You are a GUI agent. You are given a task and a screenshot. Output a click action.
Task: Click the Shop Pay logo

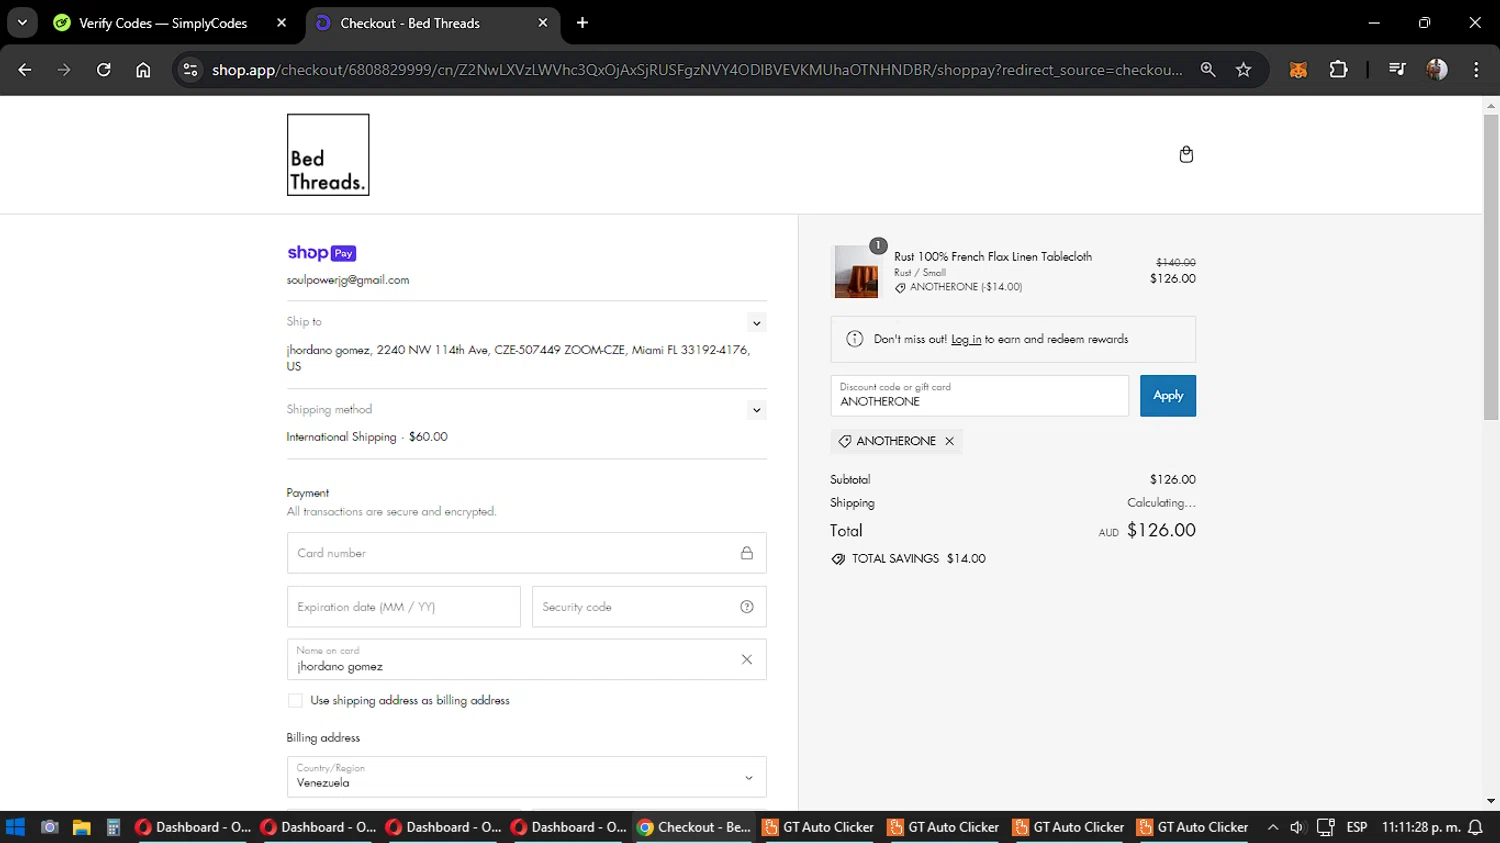tap(321, 253)
